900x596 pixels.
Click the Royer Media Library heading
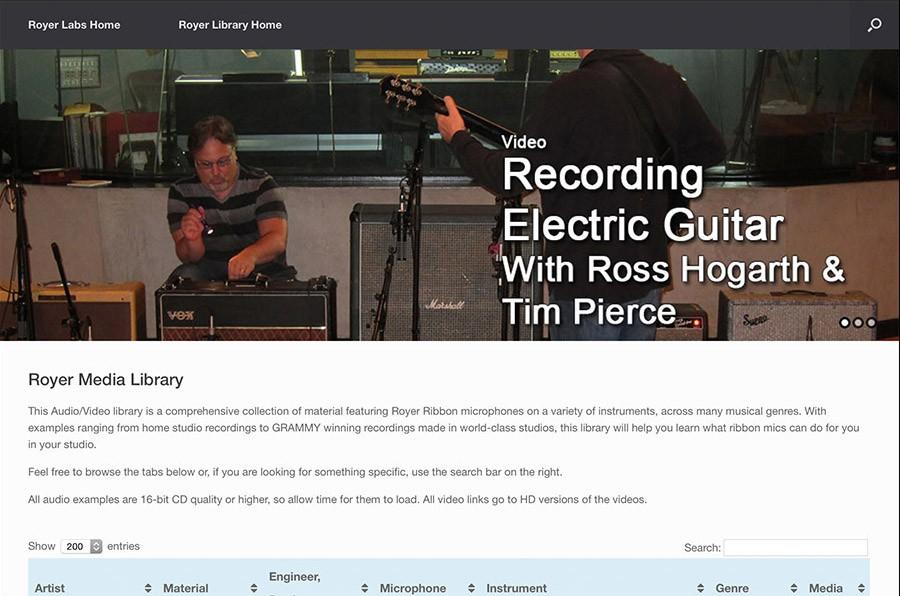click(106, 380)
